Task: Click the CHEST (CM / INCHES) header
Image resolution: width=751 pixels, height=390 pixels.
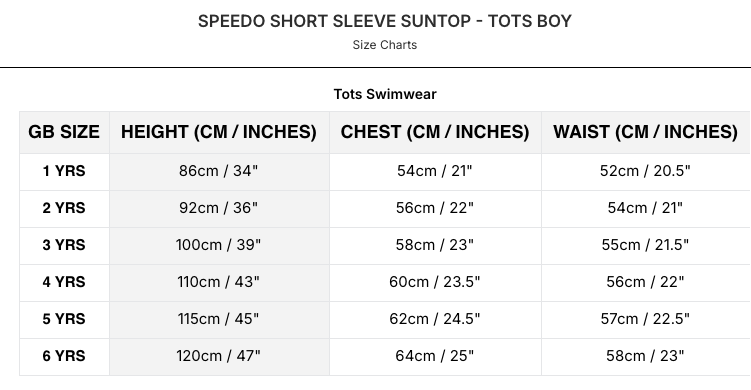Action: pyautogui.click(x=435, y=132)
